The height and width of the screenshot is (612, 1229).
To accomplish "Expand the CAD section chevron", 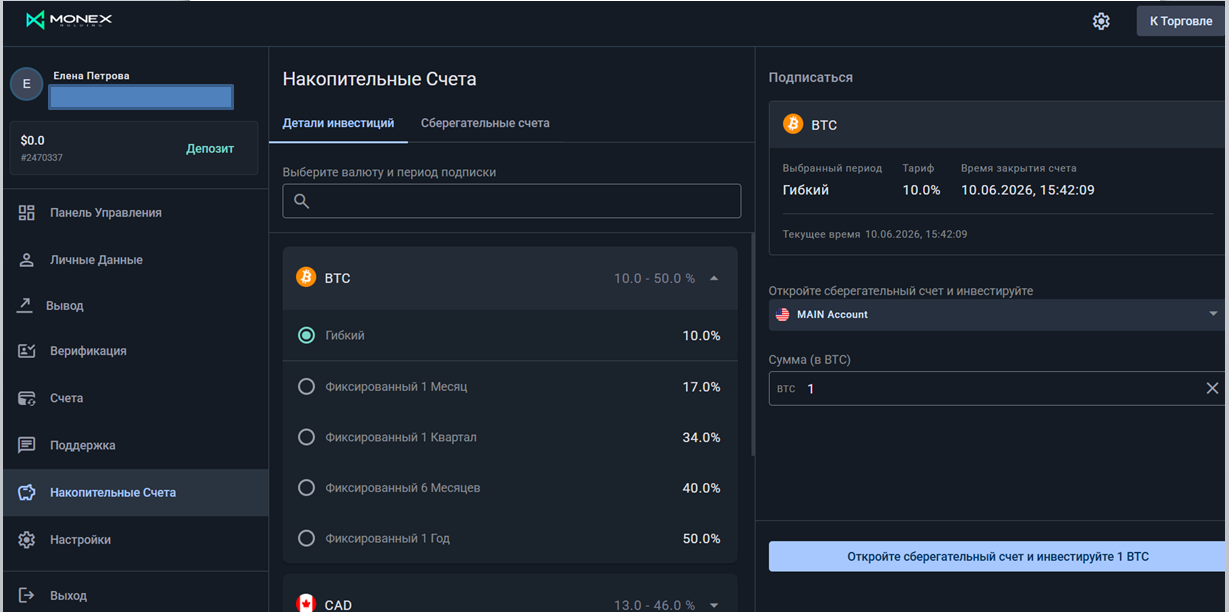I will 713,604.
